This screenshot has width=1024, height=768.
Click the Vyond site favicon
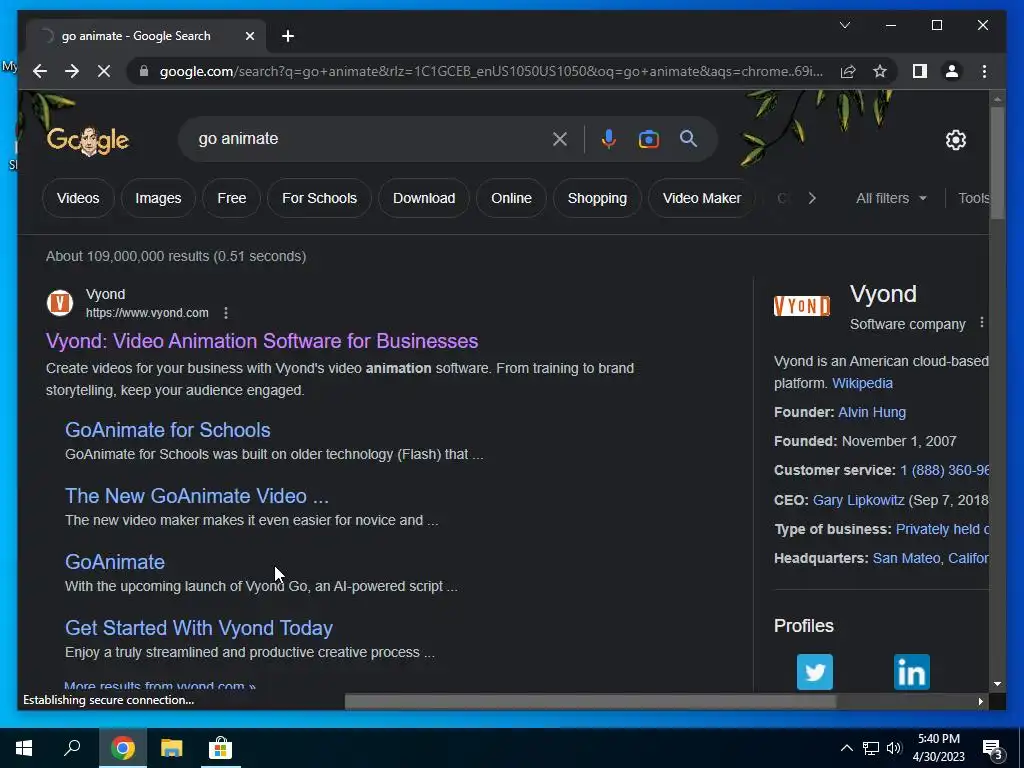pos(60,303)
